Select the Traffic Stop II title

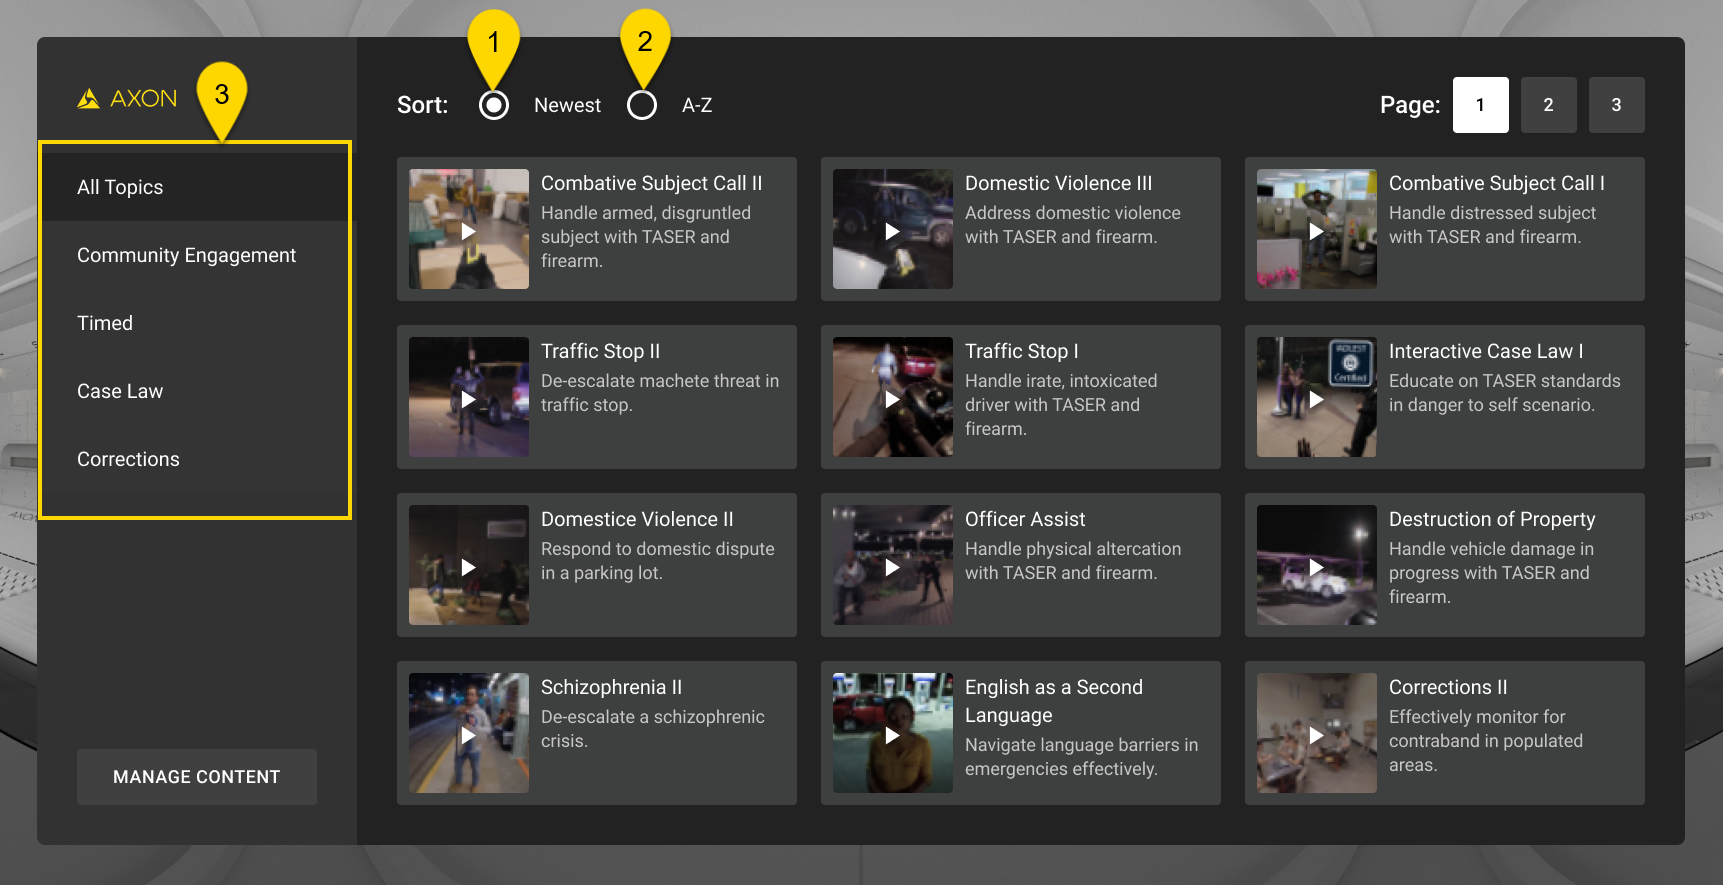point(600,351)
